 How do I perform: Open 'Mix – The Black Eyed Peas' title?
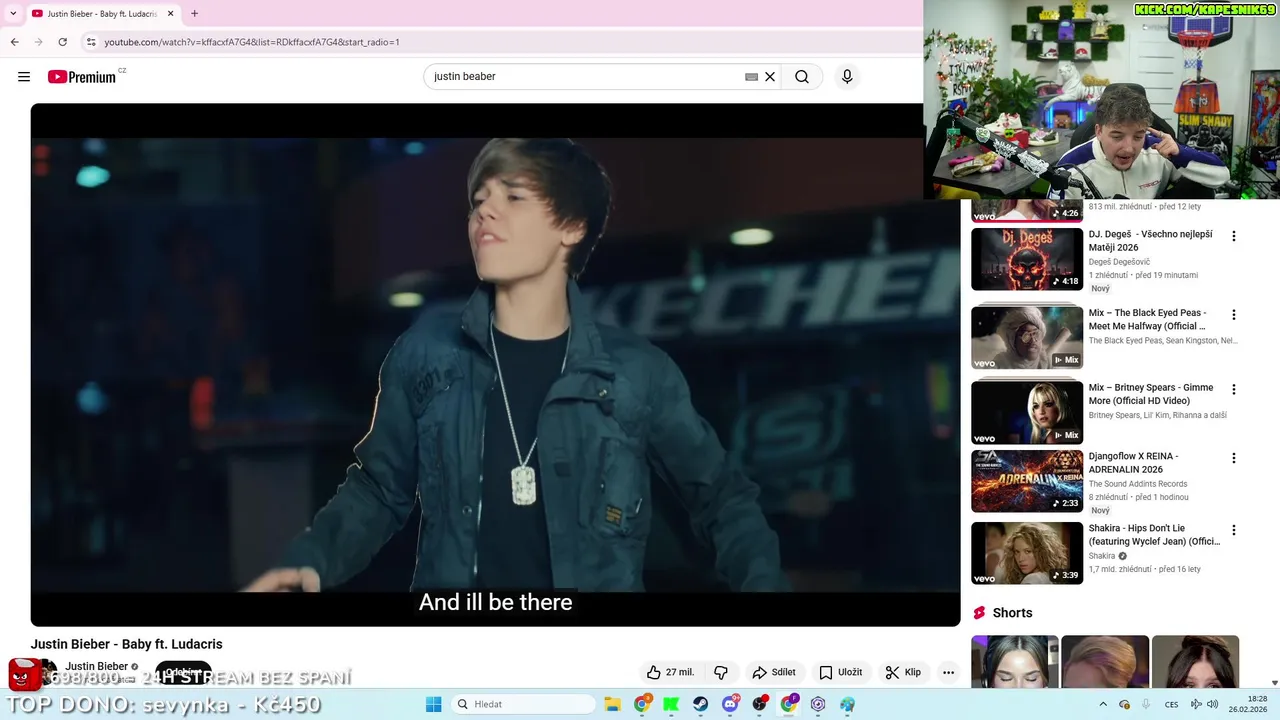point(1148,319)
